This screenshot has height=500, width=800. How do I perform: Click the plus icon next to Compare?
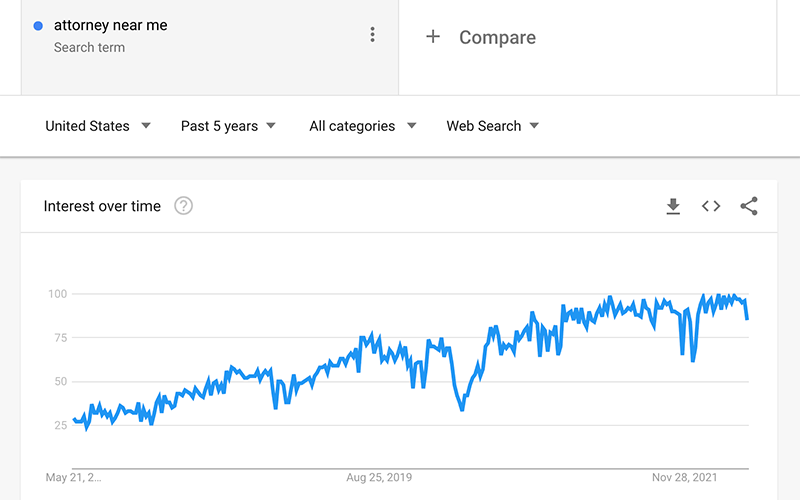pos(433,37)
